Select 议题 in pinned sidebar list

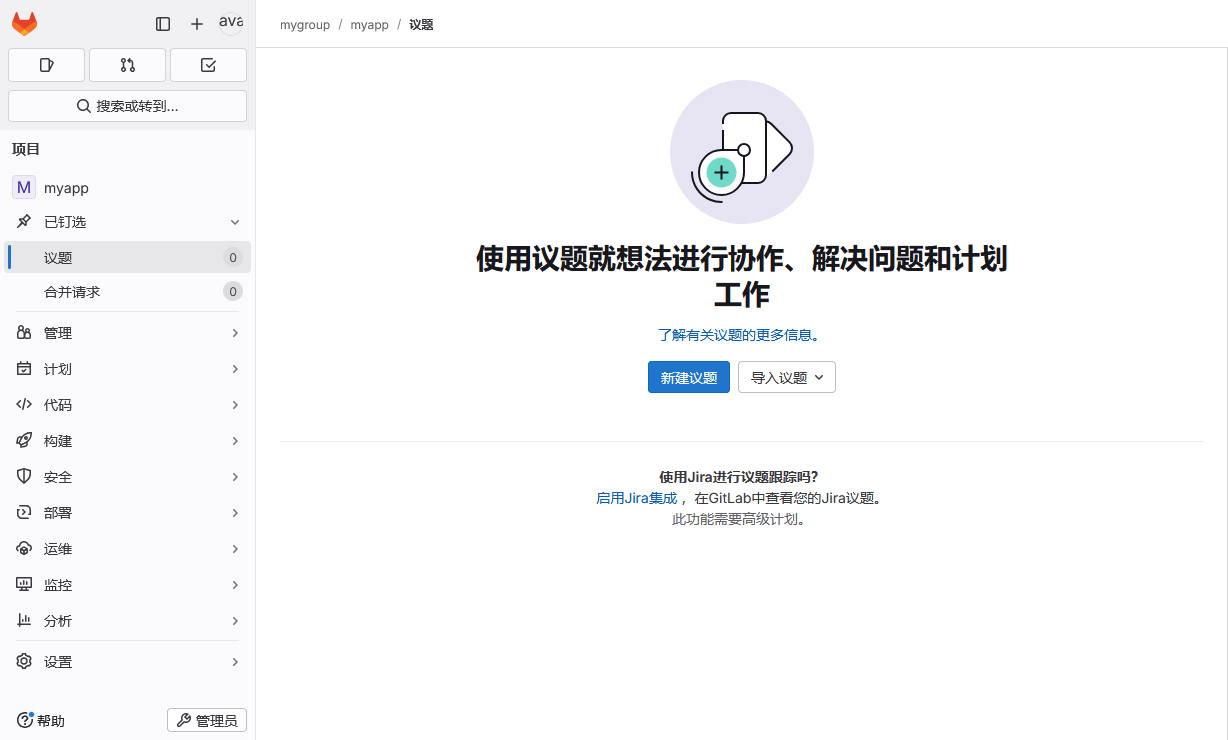[x=58, y=257]
